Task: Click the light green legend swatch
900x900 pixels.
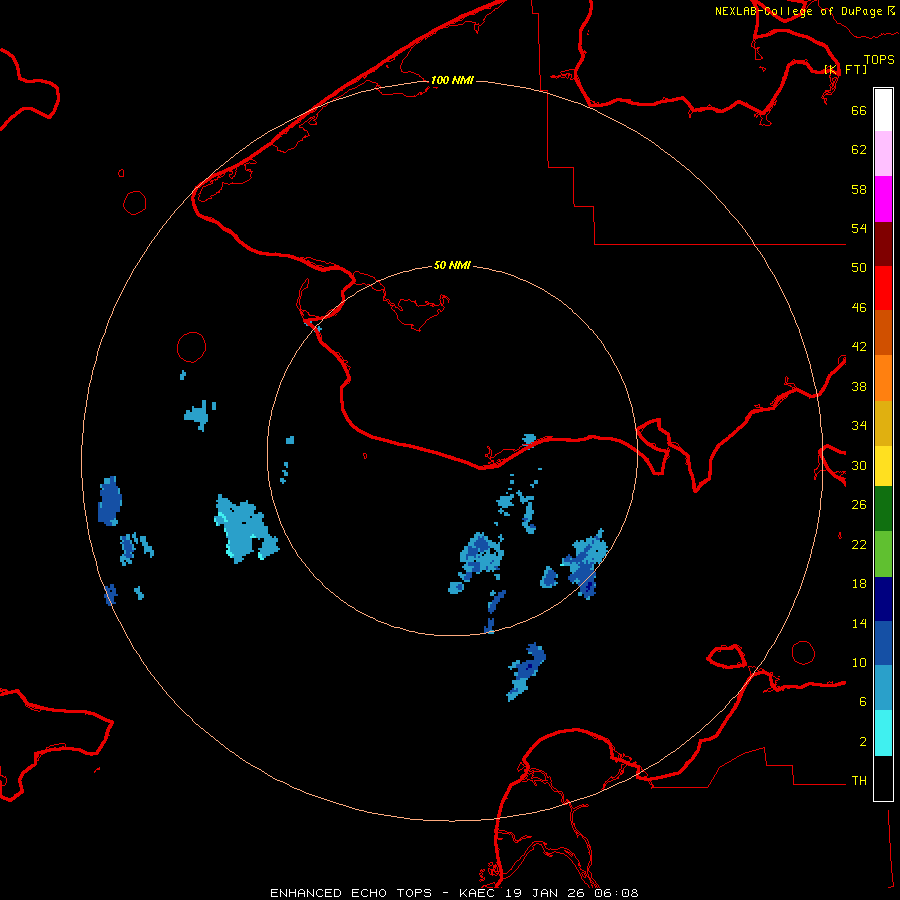Action: coord(883,553)
